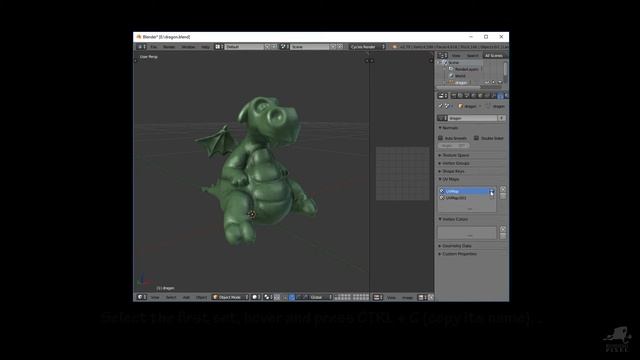Add a new screen layout with plus button
Image resolution: width=640 pixels, height=360 pixels.
pyautogui.click(x=267, y=47)
